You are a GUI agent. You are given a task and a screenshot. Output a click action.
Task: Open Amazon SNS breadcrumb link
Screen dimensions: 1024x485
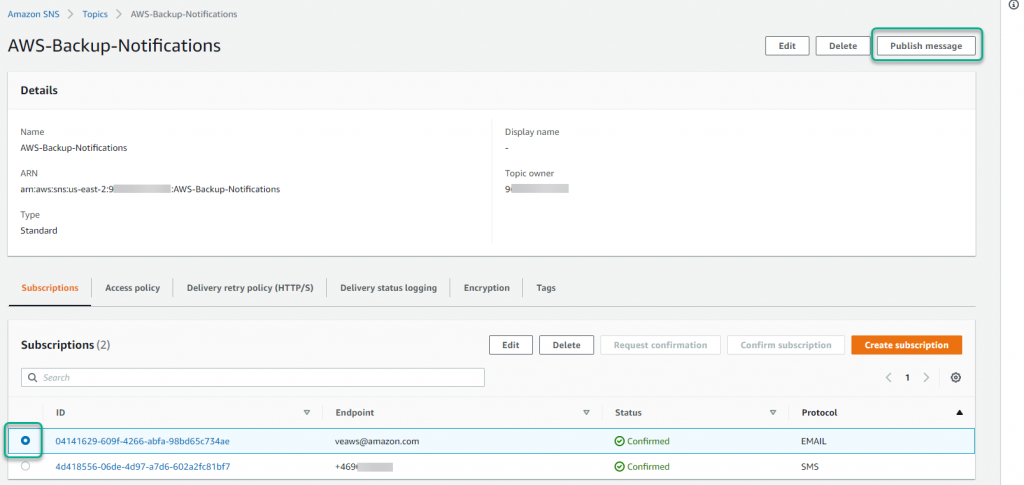click(33, 14)
